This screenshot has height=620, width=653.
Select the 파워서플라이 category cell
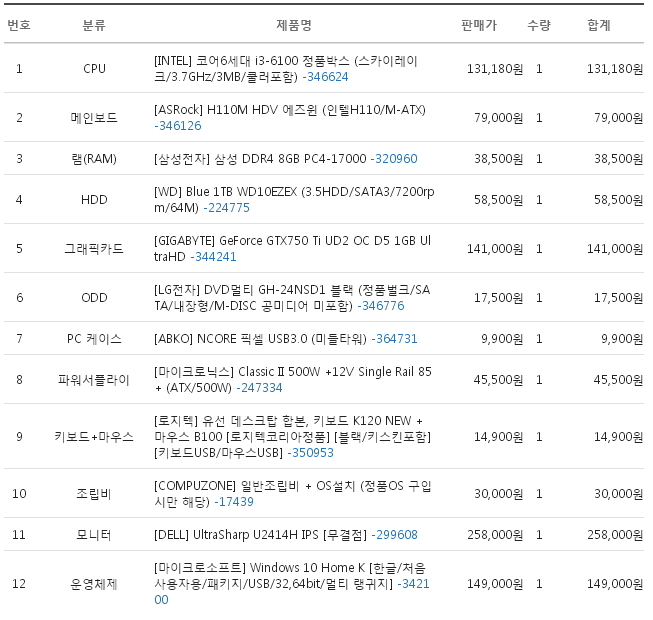(94, 380)
